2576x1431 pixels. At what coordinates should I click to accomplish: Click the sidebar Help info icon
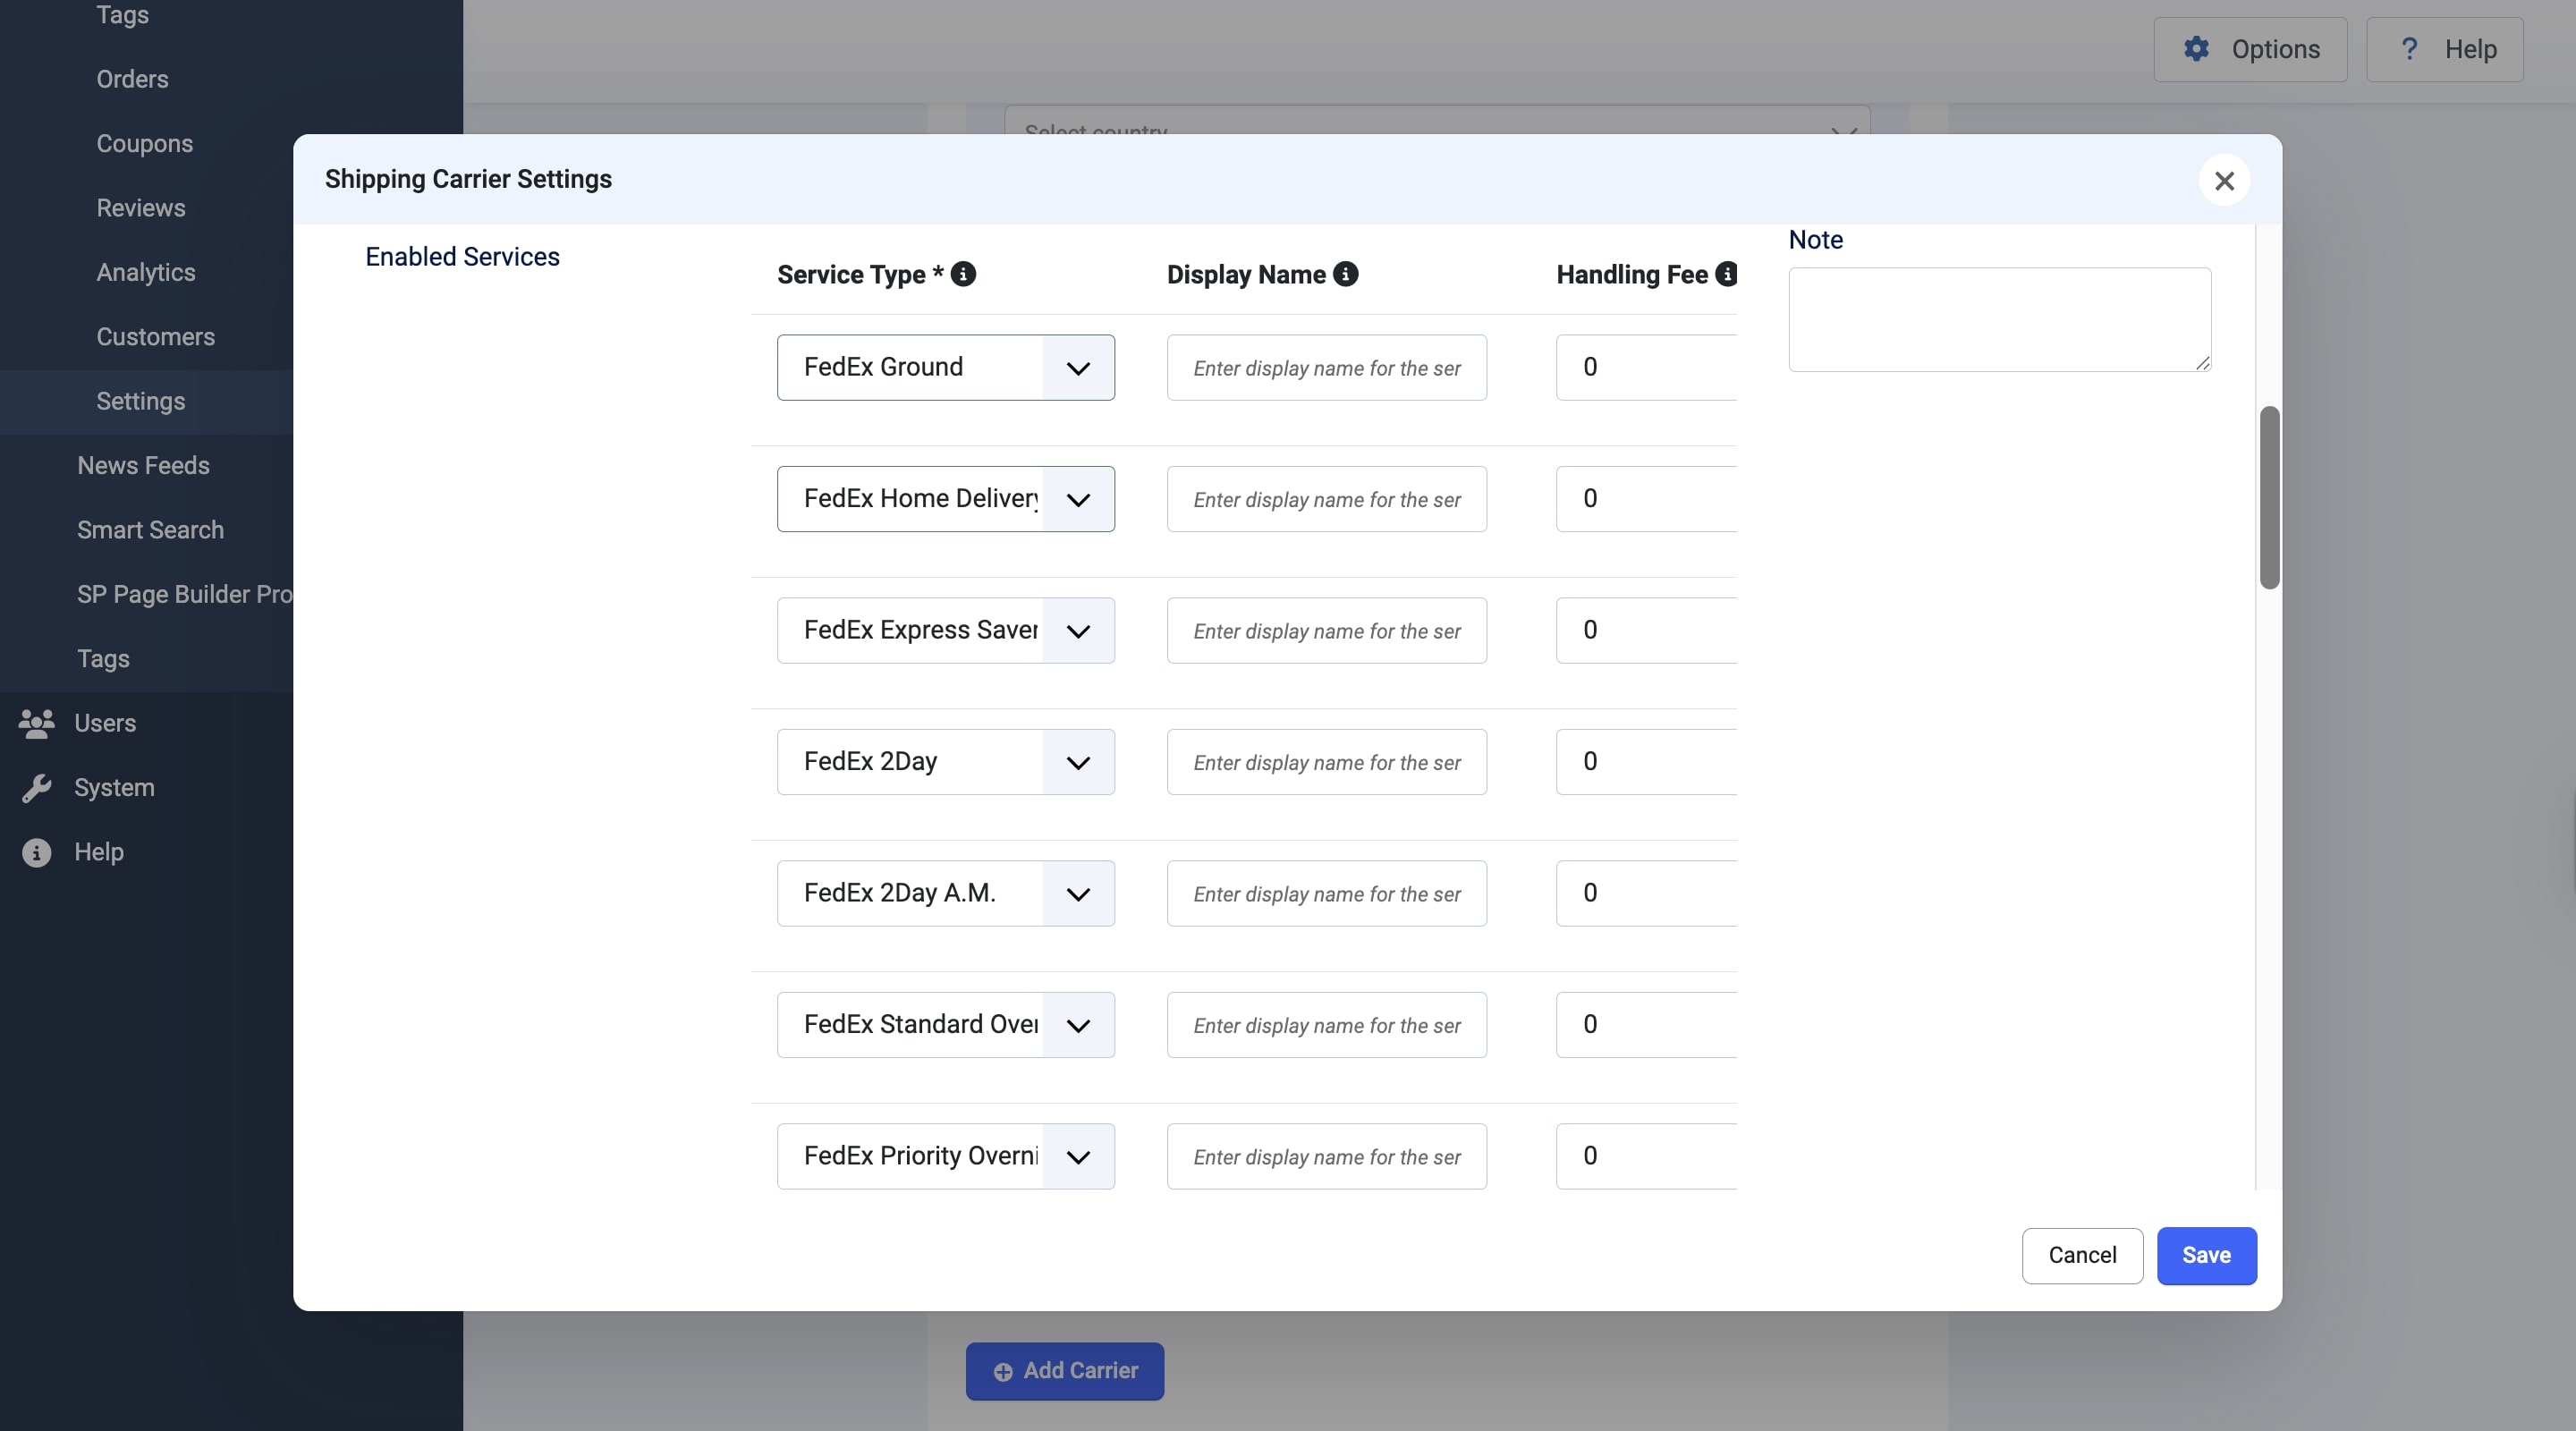tap(37, 852)
